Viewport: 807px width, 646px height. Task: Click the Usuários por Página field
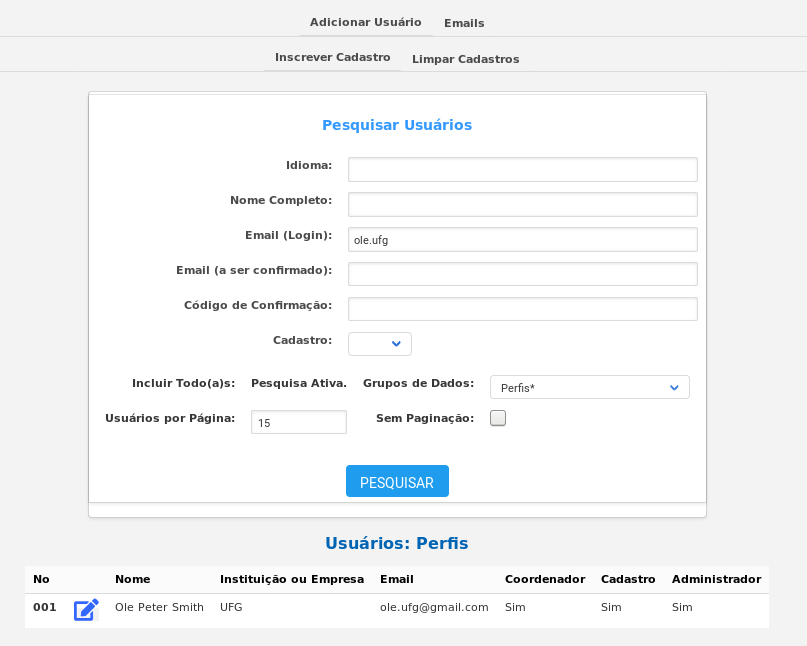tap(299, 422)
